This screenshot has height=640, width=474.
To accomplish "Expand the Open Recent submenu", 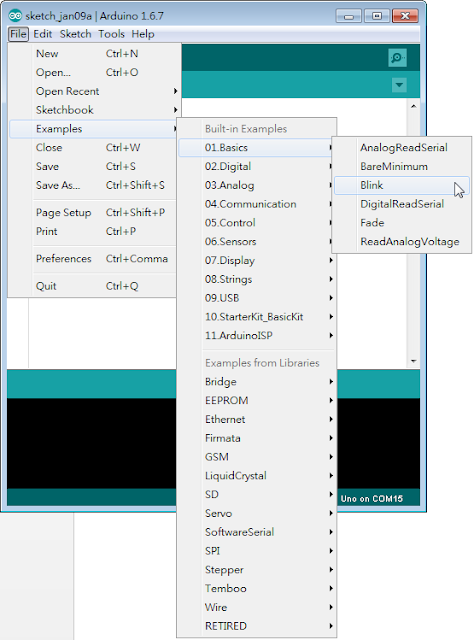I will [x=94, y=91].
